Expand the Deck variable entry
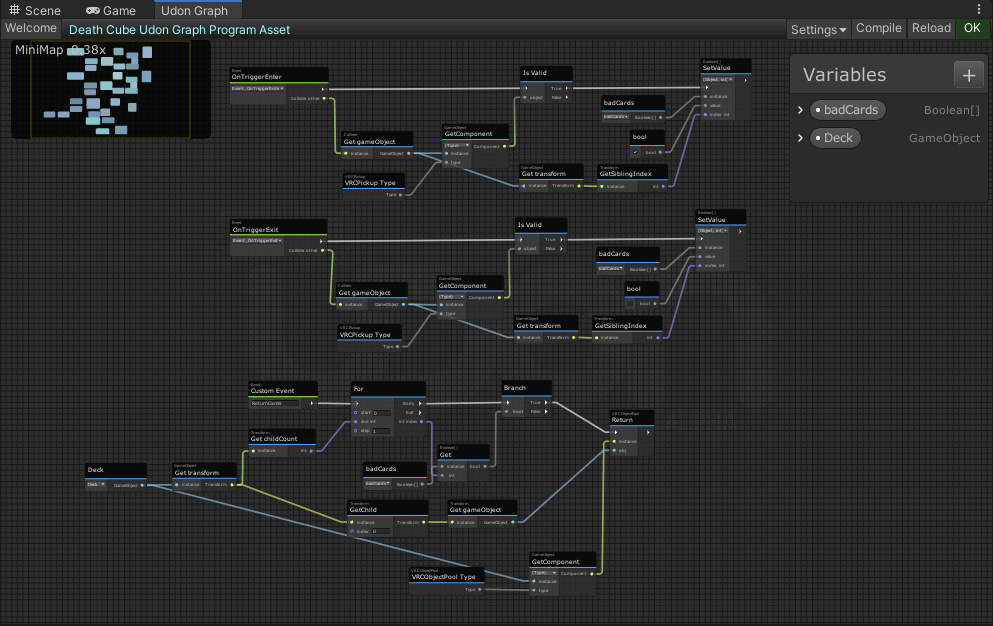The image size is (993, 626). pos(800,137)
